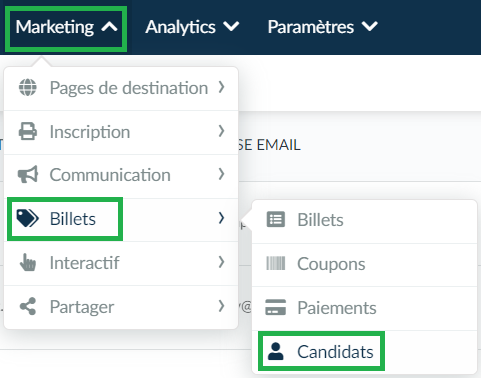Open the Analytics dropdown

192,27
